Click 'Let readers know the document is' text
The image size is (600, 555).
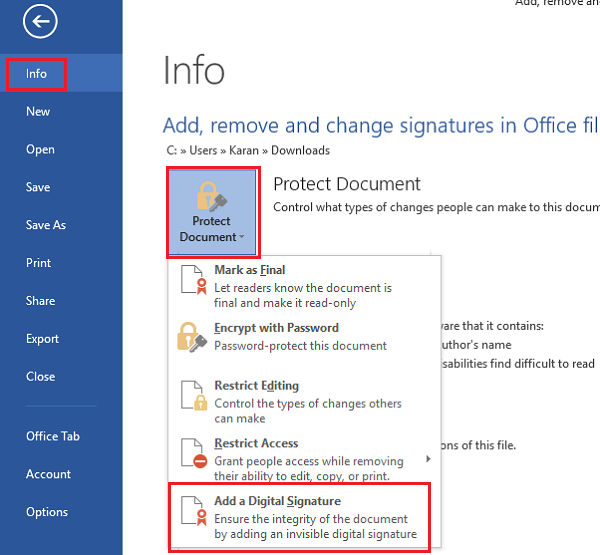[303, 288]
